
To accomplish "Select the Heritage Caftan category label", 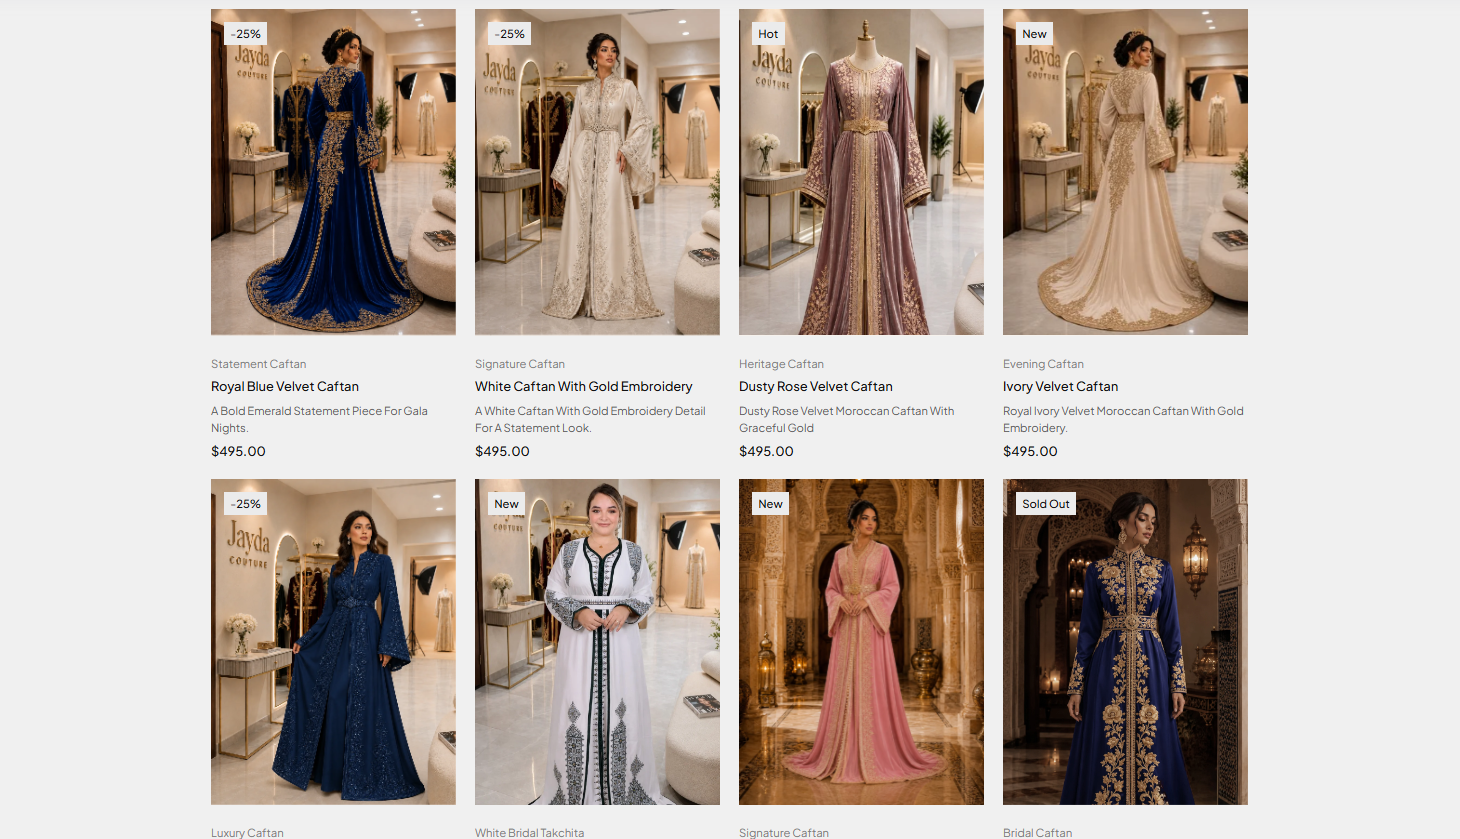I will tap(782, 364).
